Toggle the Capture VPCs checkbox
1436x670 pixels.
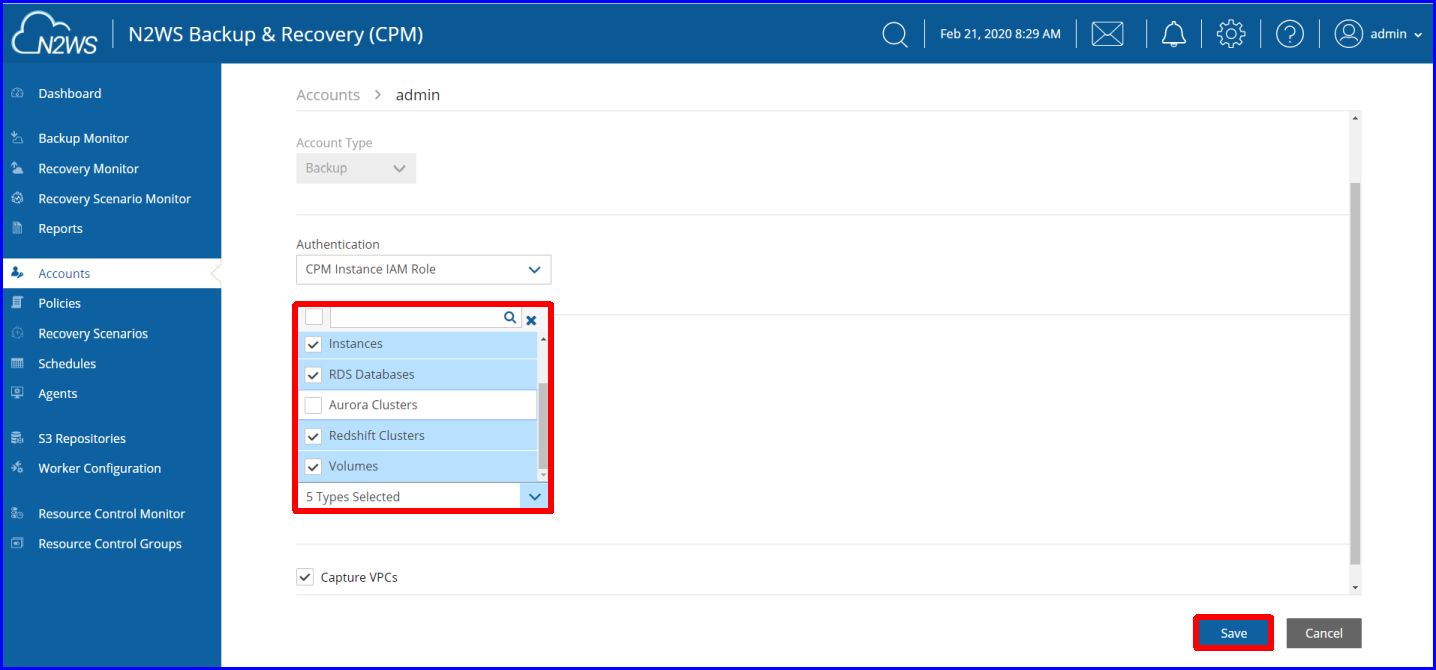pos(305,577)
